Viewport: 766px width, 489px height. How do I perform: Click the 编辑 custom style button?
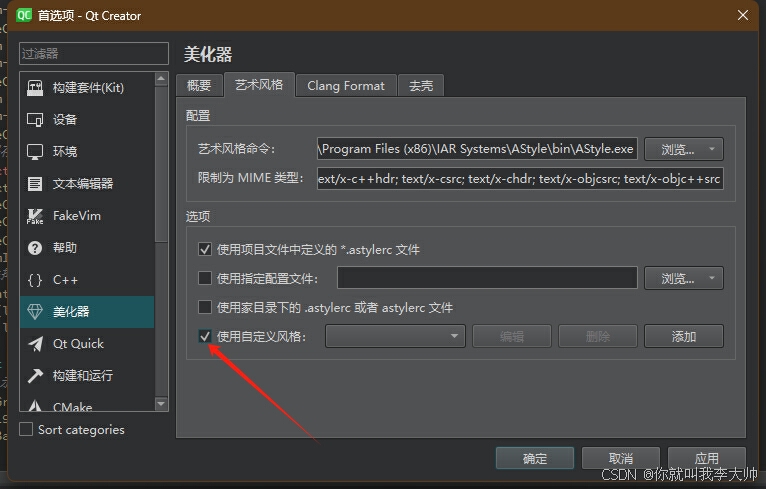click(512, 336)
